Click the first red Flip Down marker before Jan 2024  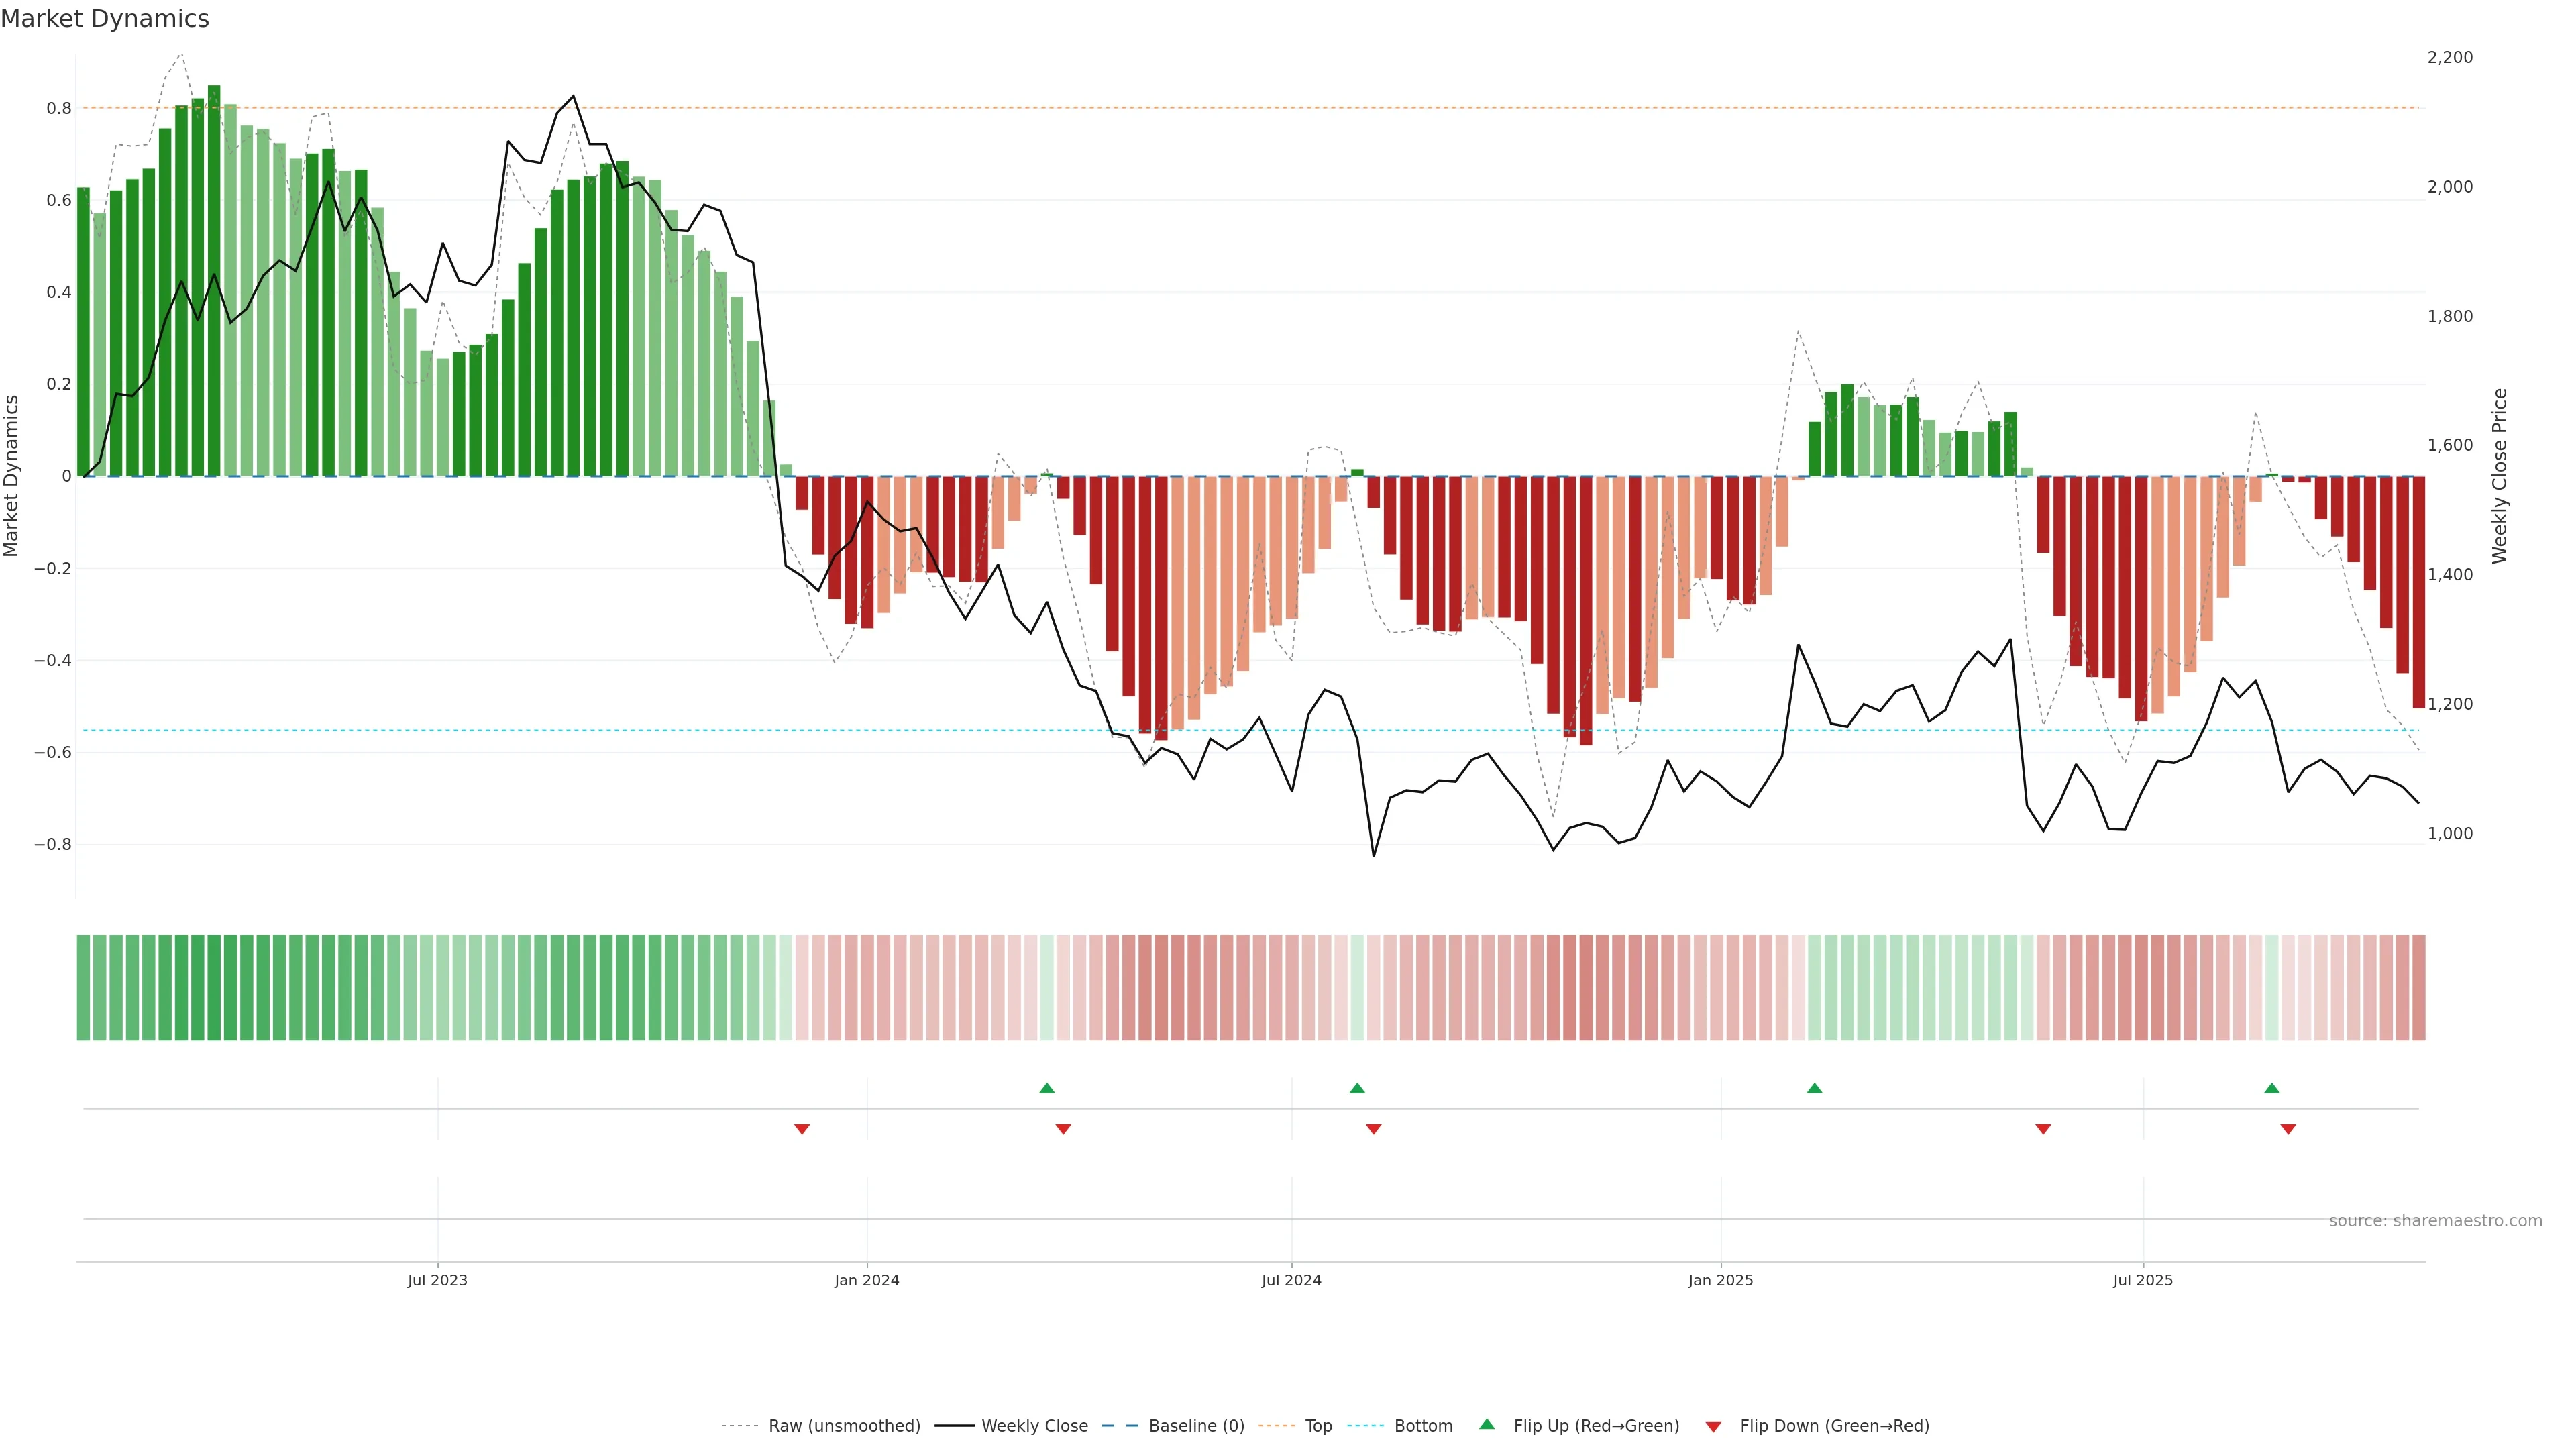tap(801, 1129)
